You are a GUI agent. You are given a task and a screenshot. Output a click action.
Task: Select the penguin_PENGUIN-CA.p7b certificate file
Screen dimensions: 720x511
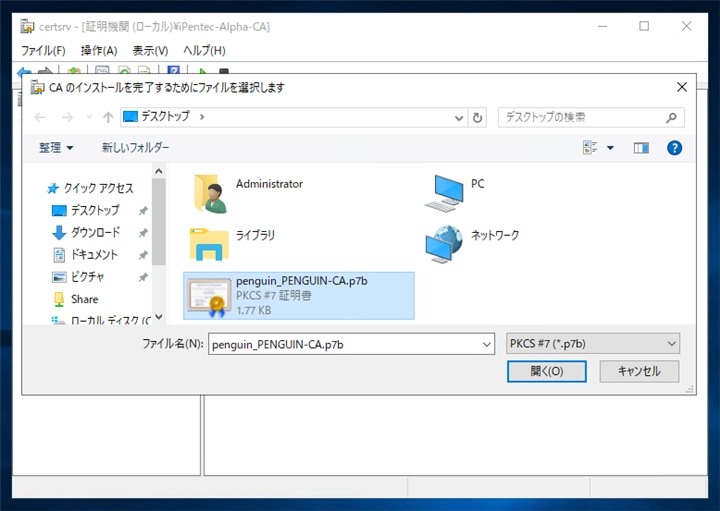coord(299,295)
